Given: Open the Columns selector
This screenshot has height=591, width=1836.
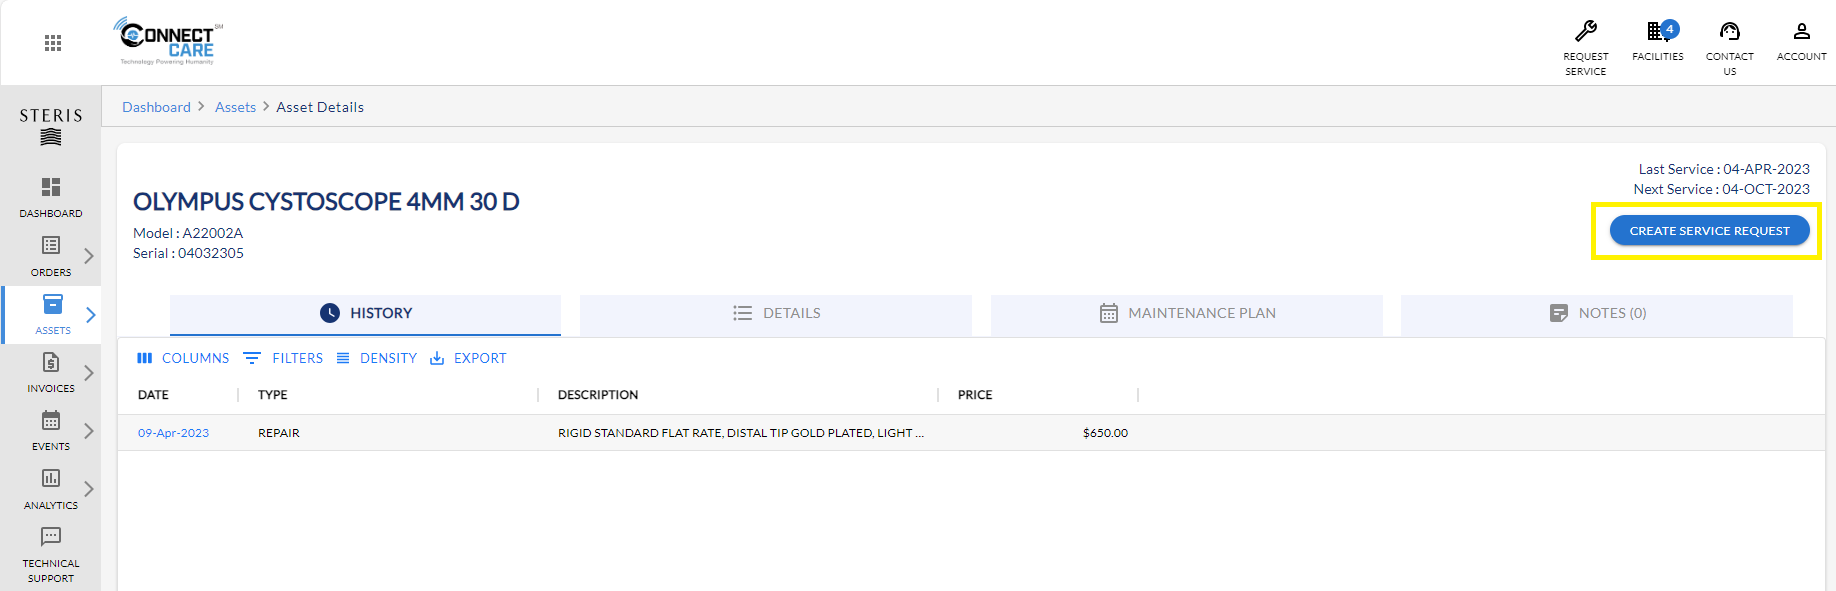Looking at the screenshot, I should (183, 358).
